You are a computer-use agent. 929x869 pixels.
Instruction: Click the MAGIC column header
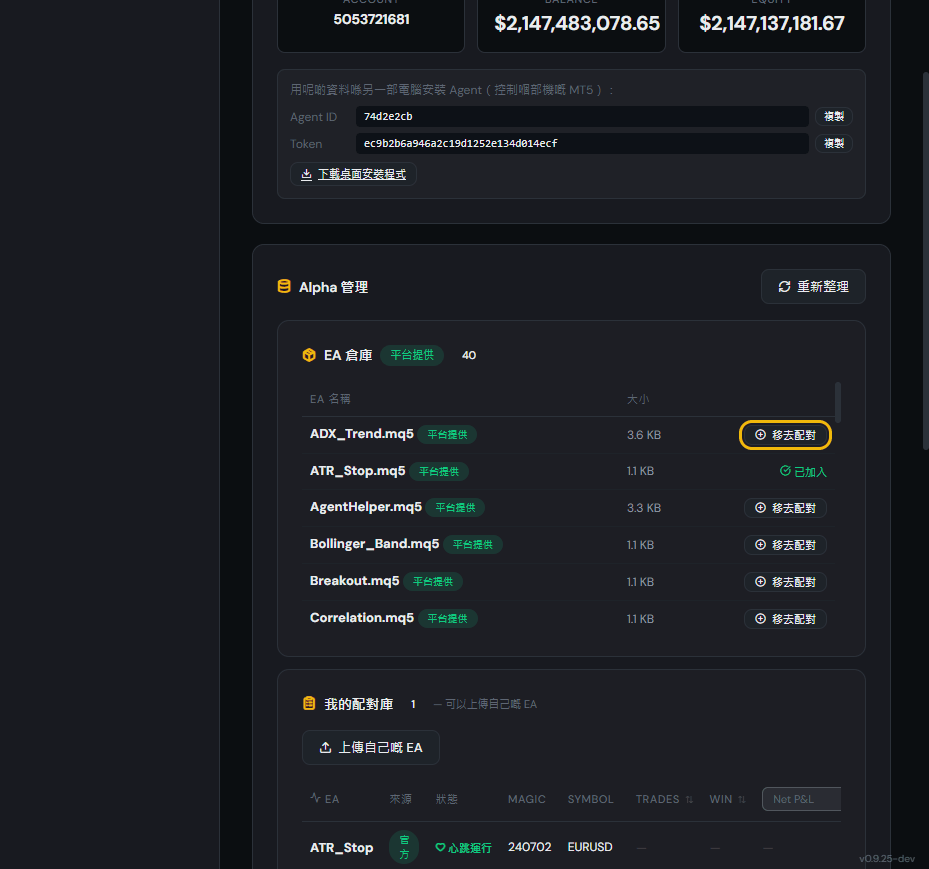click(526, 799)
